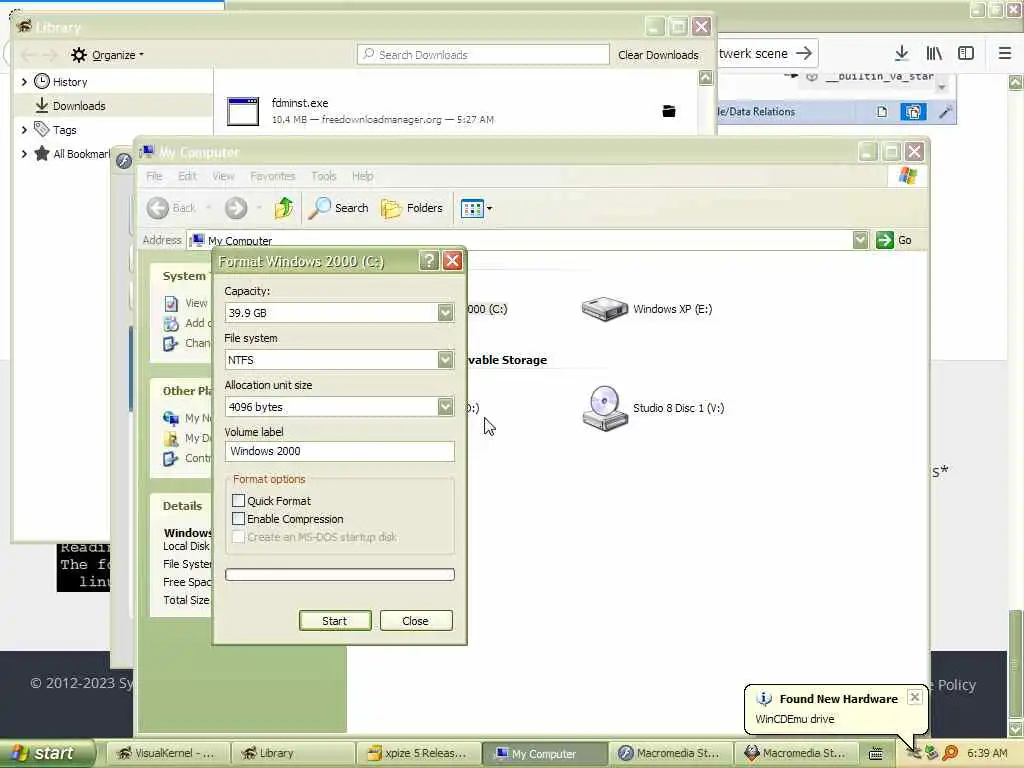Click My Computer address field text
The image size is (1024, 768).
[x=240, y=241]
